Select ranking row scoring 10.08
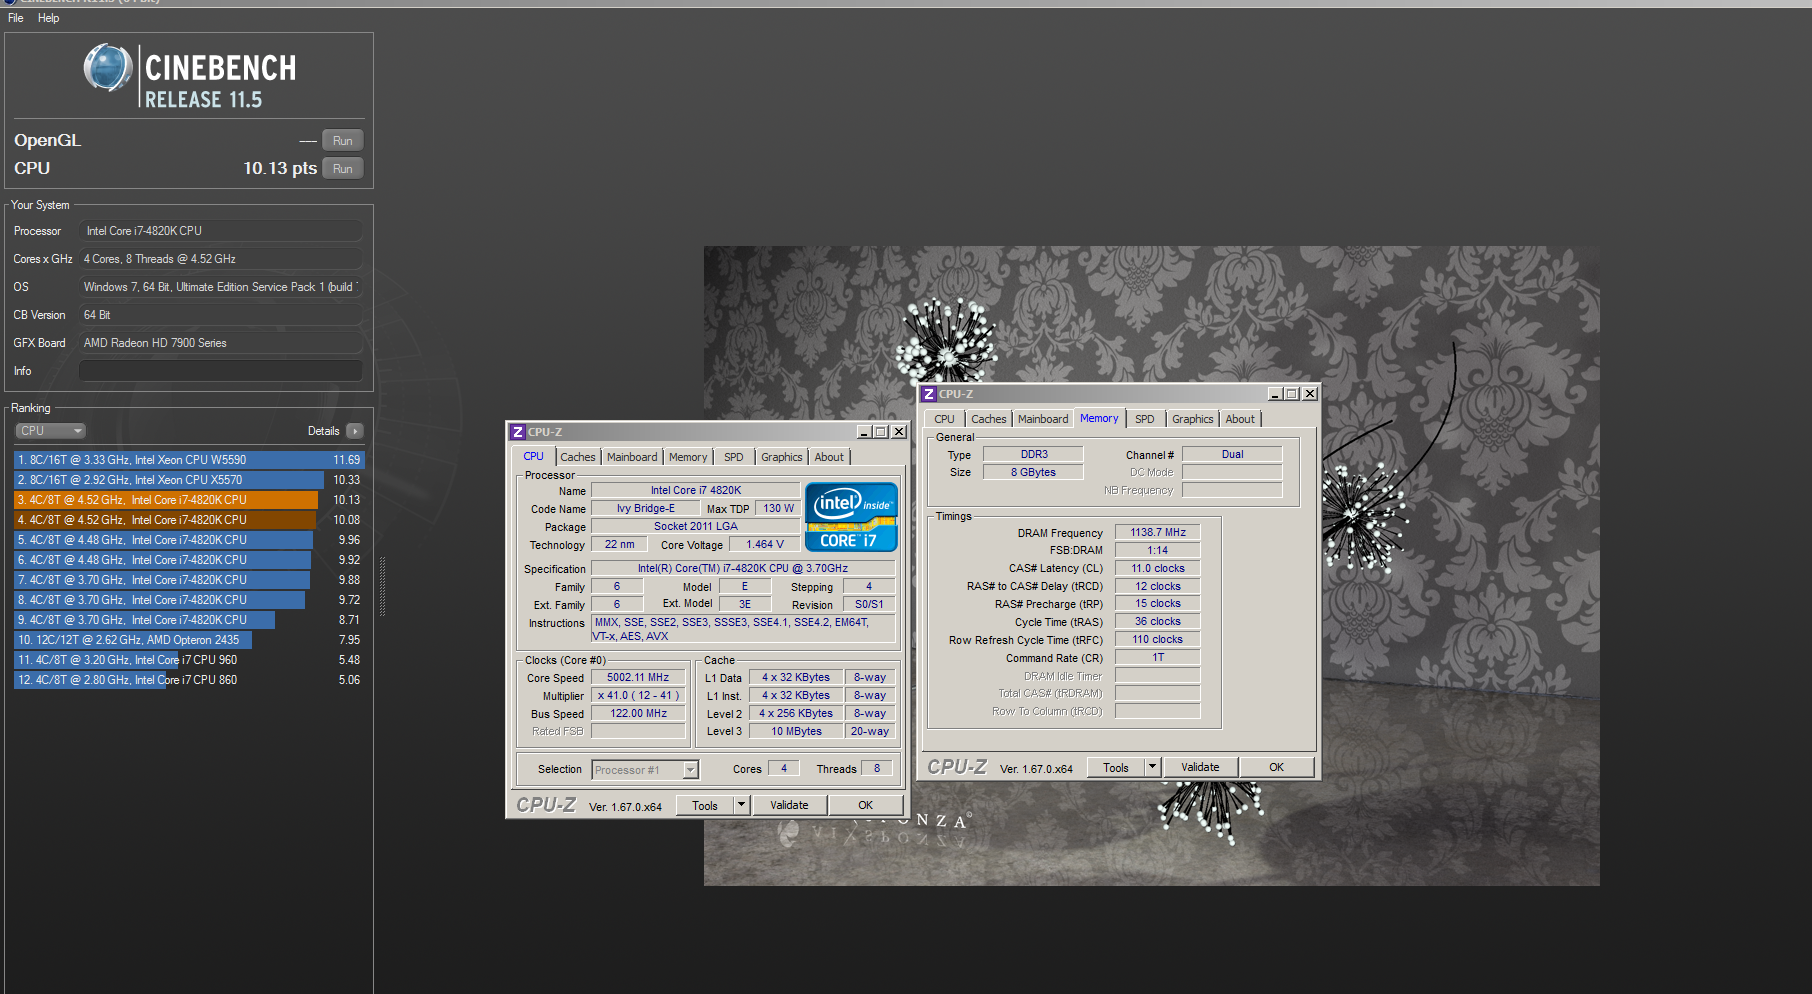This screenshot has height=994, width=1812. (189, 520)
